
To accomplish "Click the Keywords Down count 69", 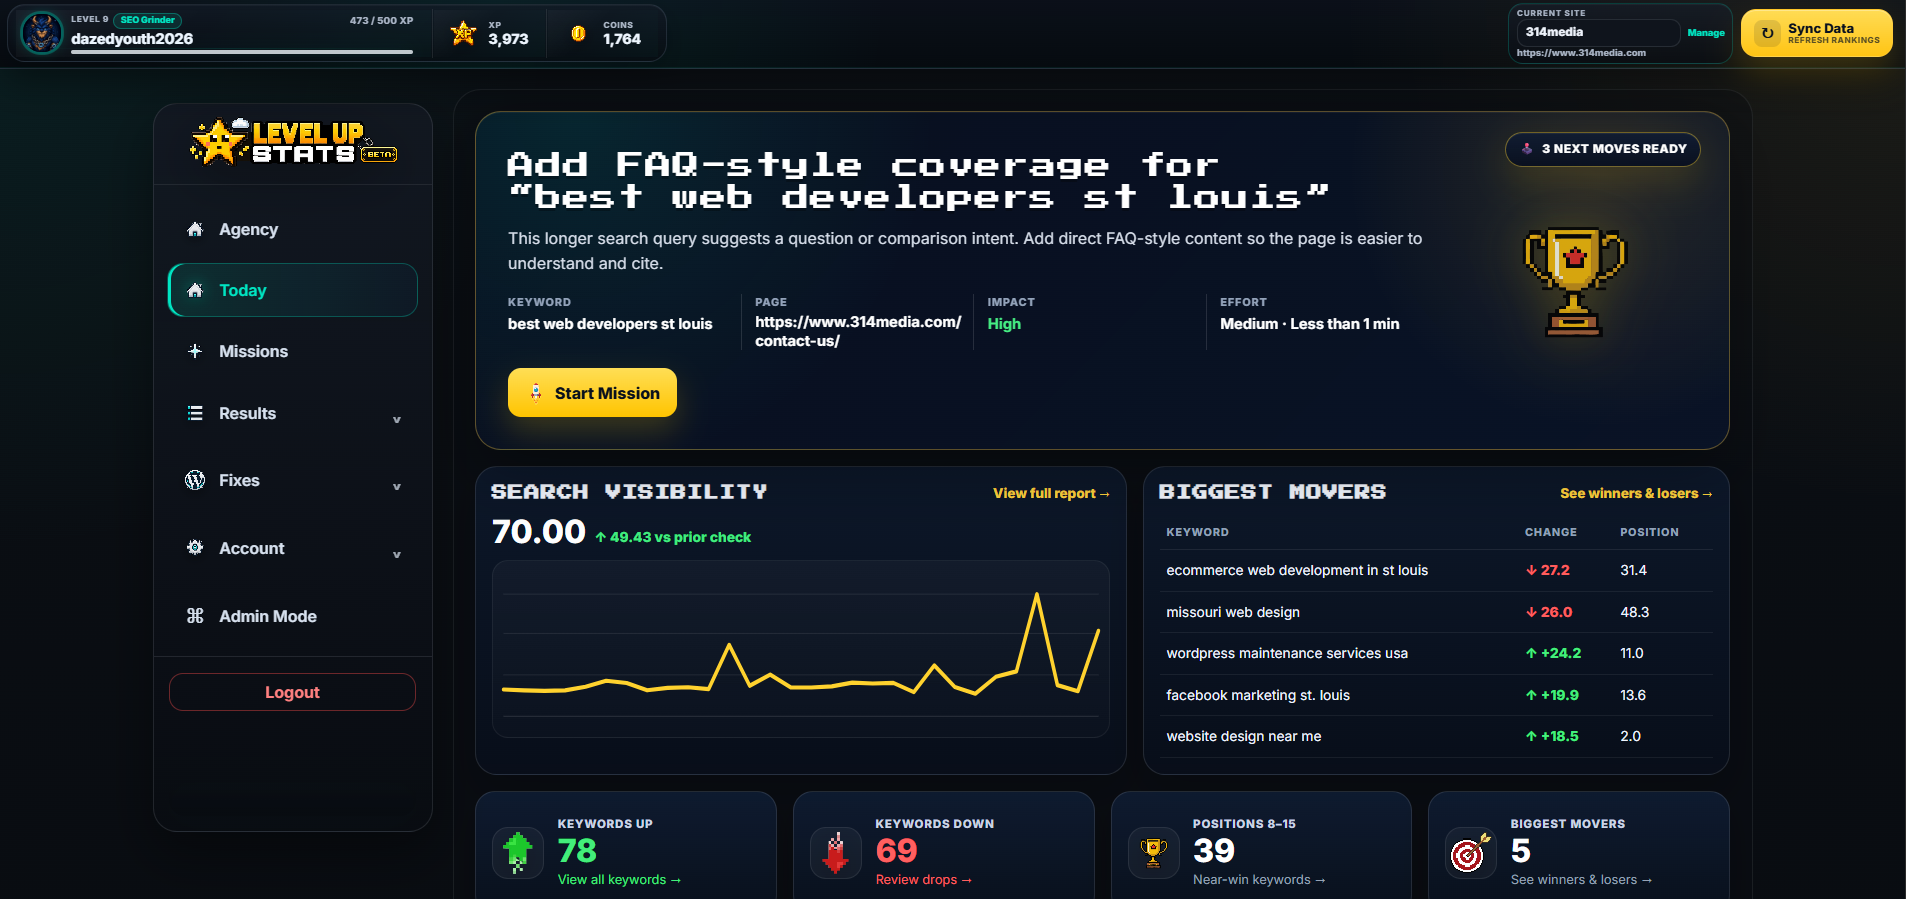I will (896, 850).
